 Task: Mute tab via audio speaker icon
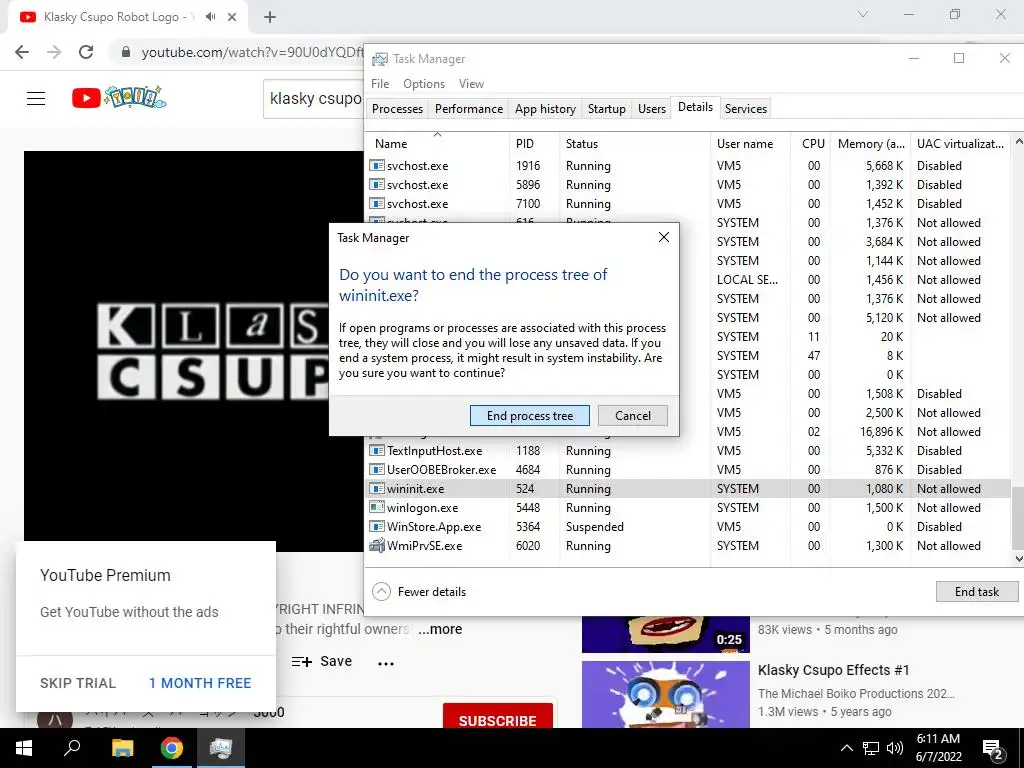click(x=210, y=17)
